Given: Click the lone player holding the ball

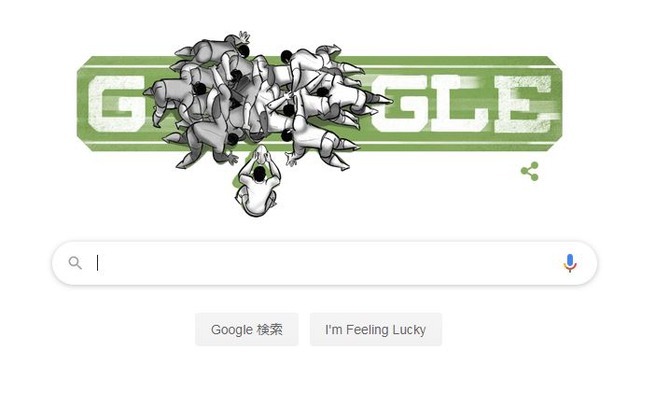Looking at the screenshot, I should [257, 183].
